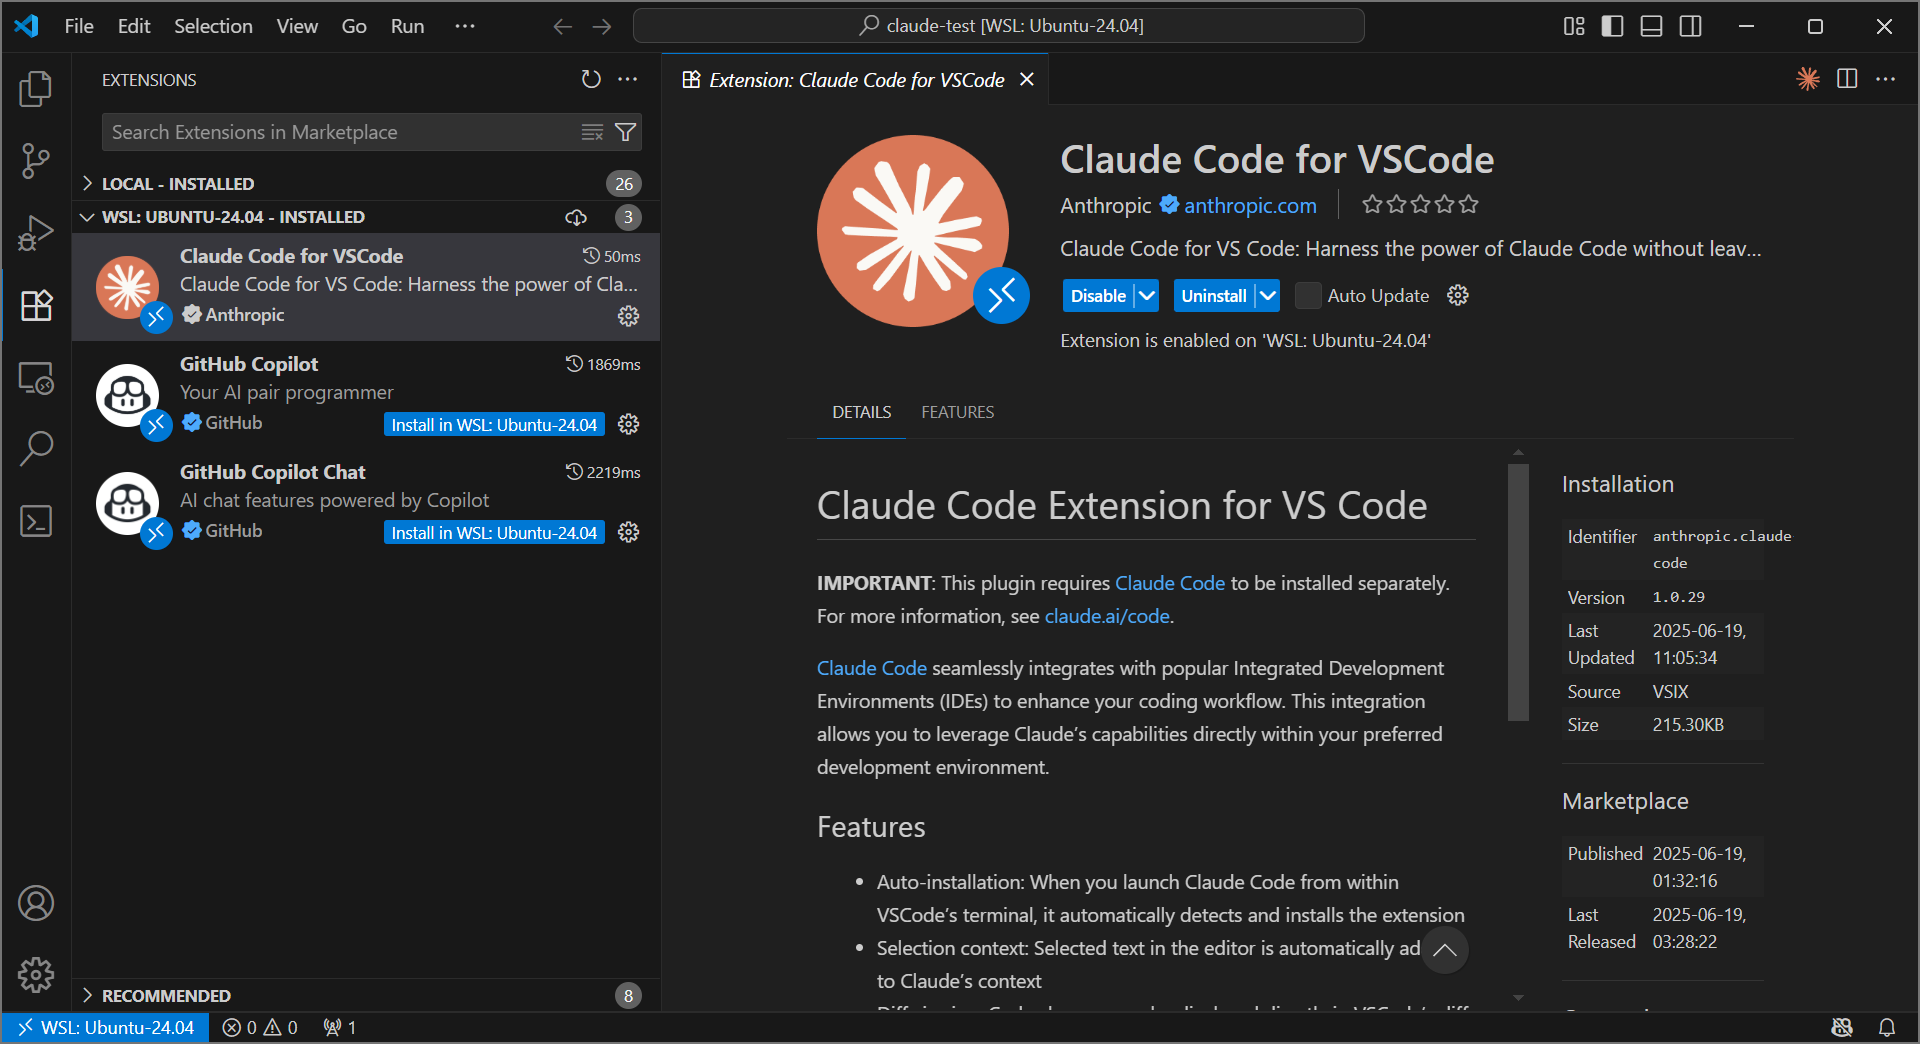Open extension settings gear beside Auto Update
The height and width of the screenshot is (1044, 1920).
(1458, 295)
